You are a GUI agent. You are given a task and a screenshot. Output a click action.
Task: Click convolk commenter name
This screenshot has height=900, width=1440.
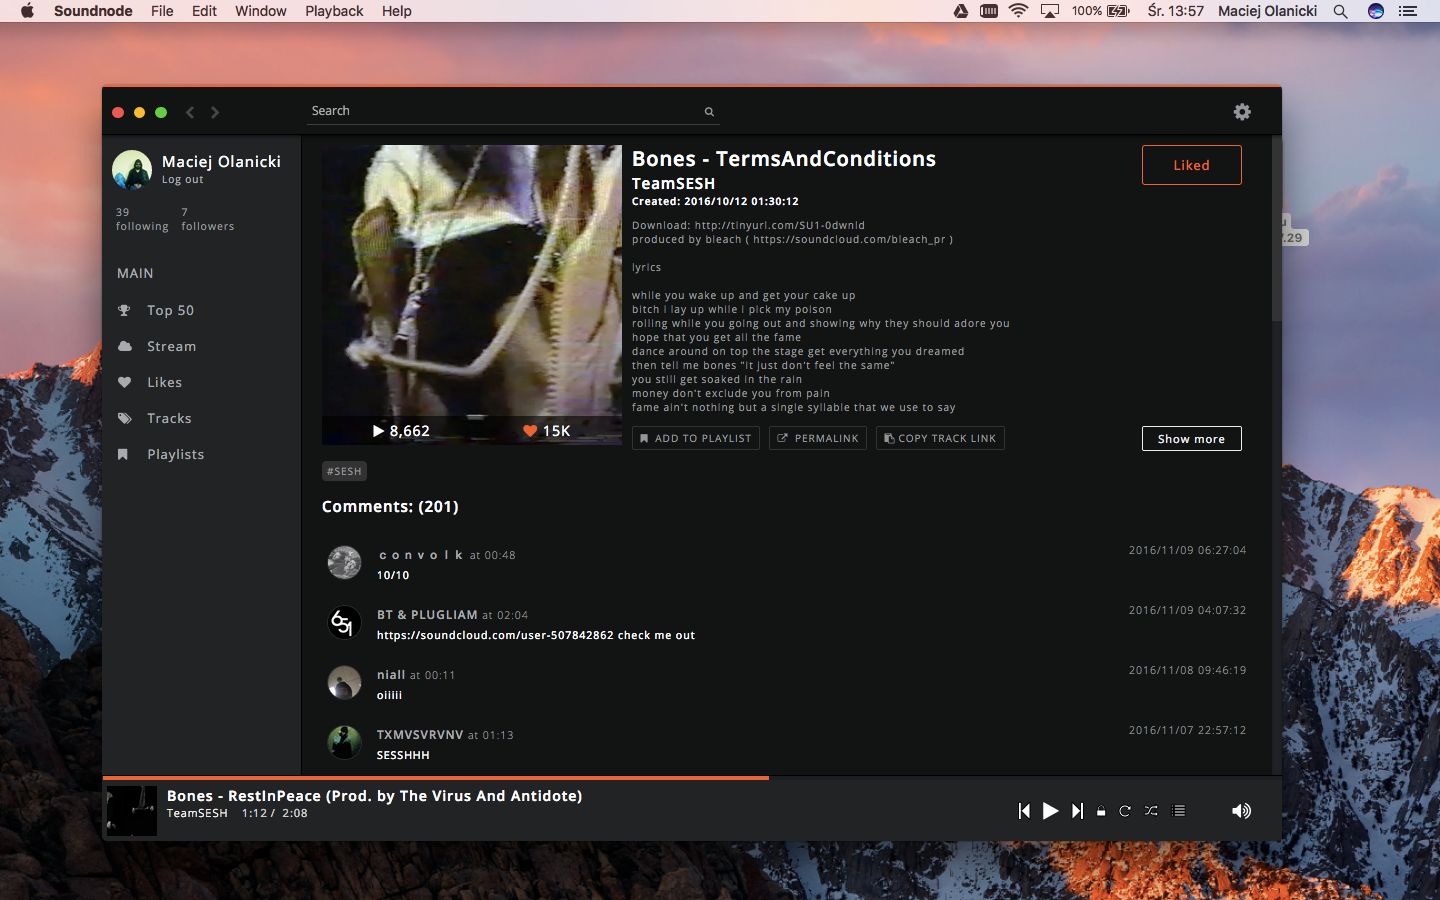pos(421,555)
